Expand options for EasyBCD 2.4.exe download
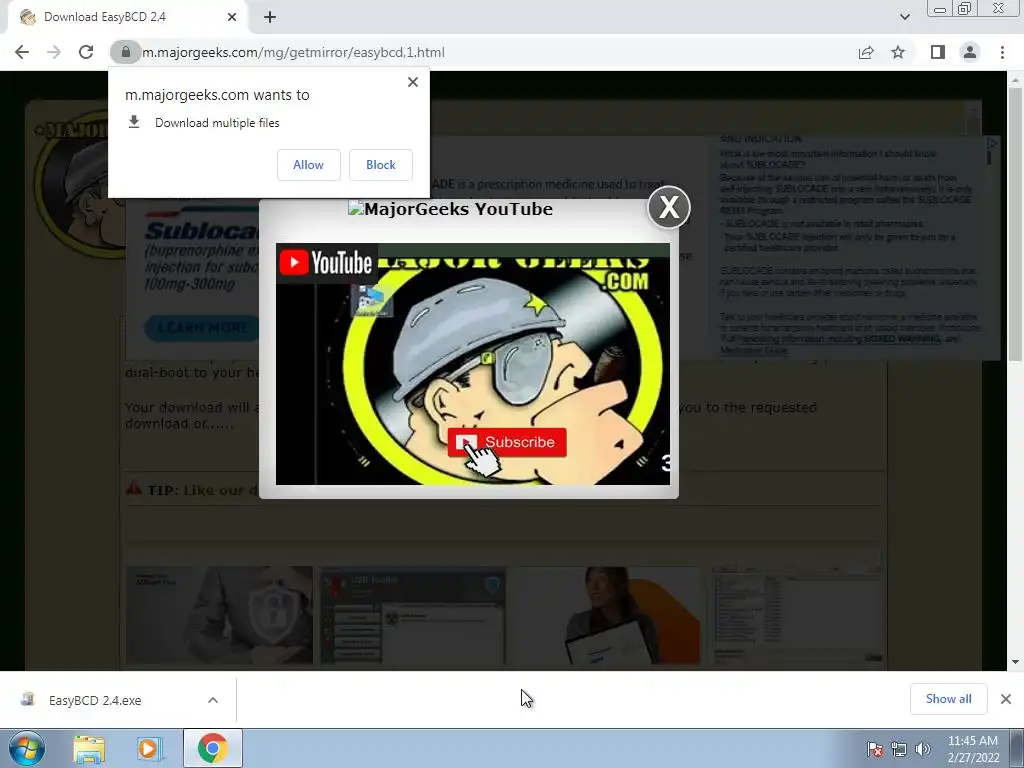Viewport: 1024px width, 768px height. pyautogui.click(x=213, y=700)
